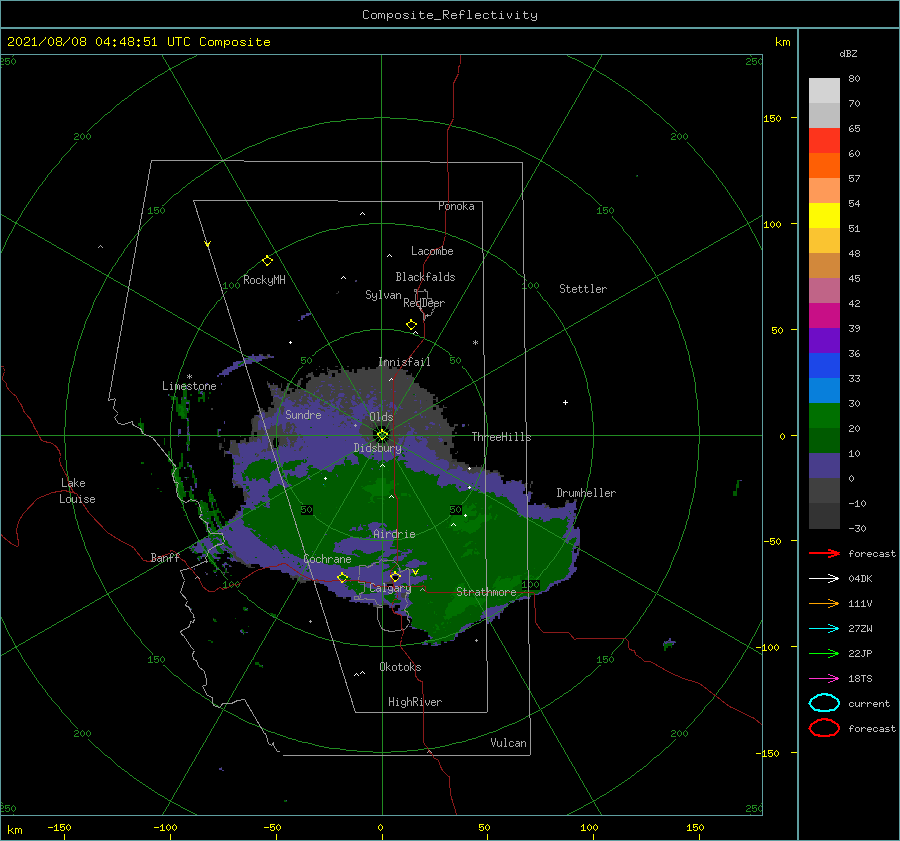The image size is (900, 841).
Task: Click the Composite_Reflectivity title
Action: pos(449,15)
